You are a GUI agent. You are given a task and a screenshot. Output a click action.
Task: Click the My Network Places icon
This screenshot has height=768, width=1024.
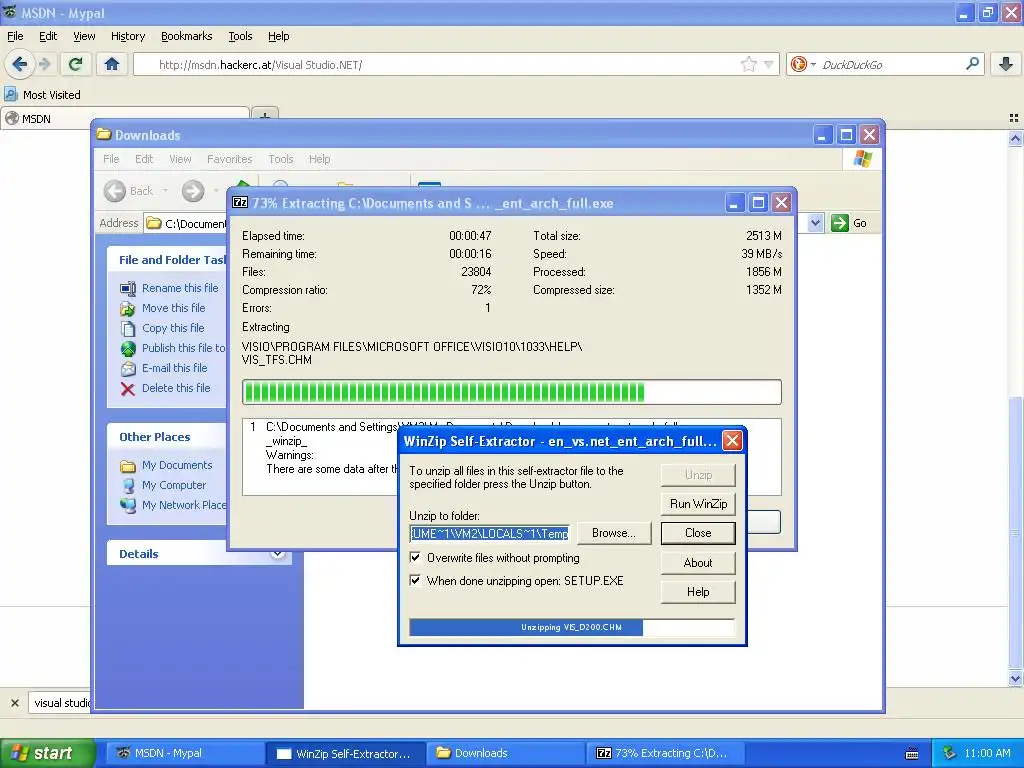click(128, 505)
